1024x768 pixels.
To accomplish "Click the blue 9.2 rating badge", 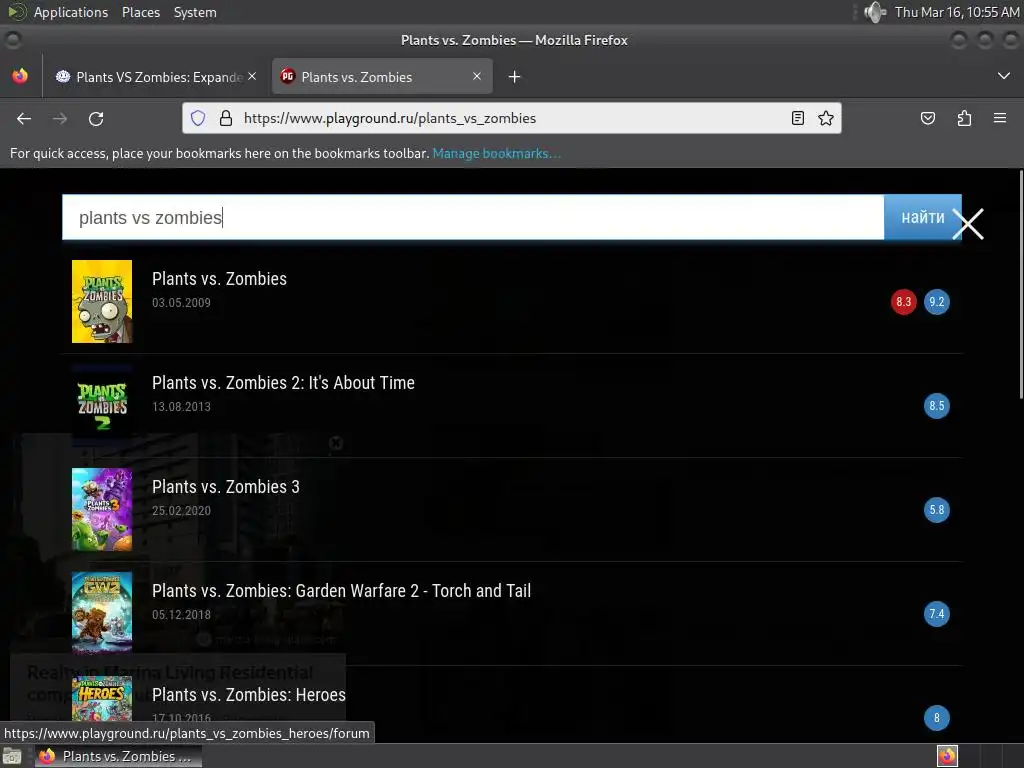I will [x=936, y=302].
